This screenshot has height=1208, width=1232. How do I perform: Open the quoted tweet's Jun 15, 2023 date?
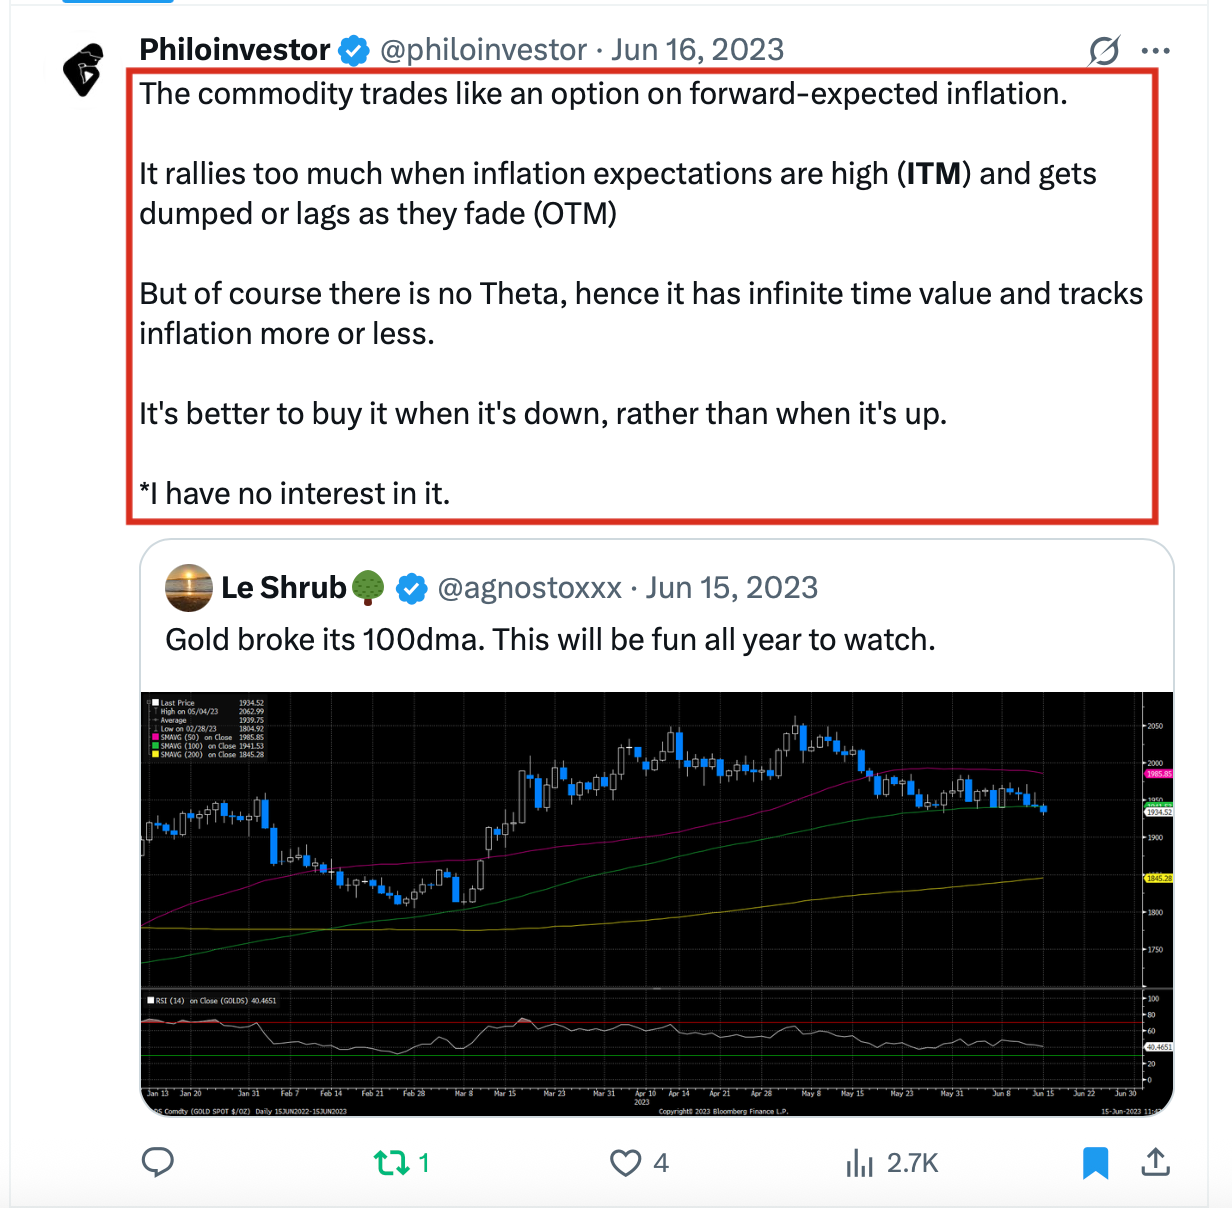click(x=731, y=588)
